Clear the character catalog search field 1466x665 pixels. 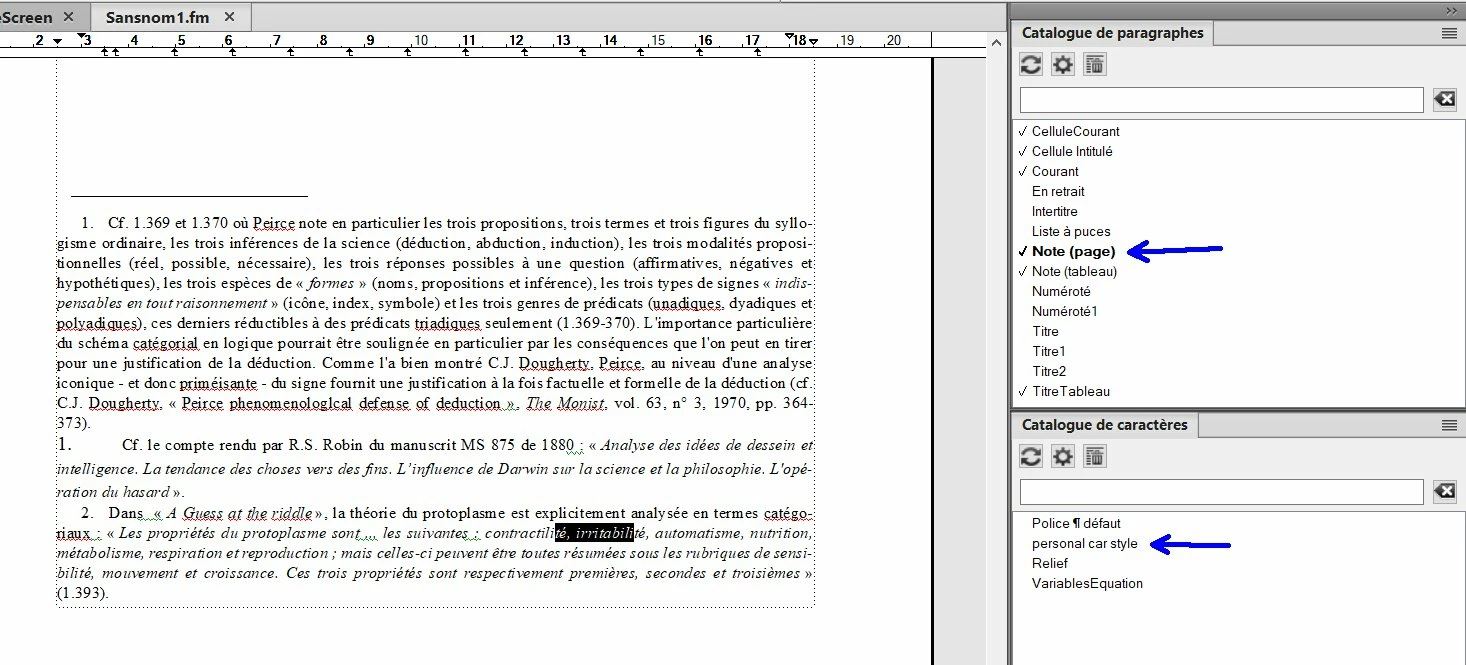[x=1444, y=491]
